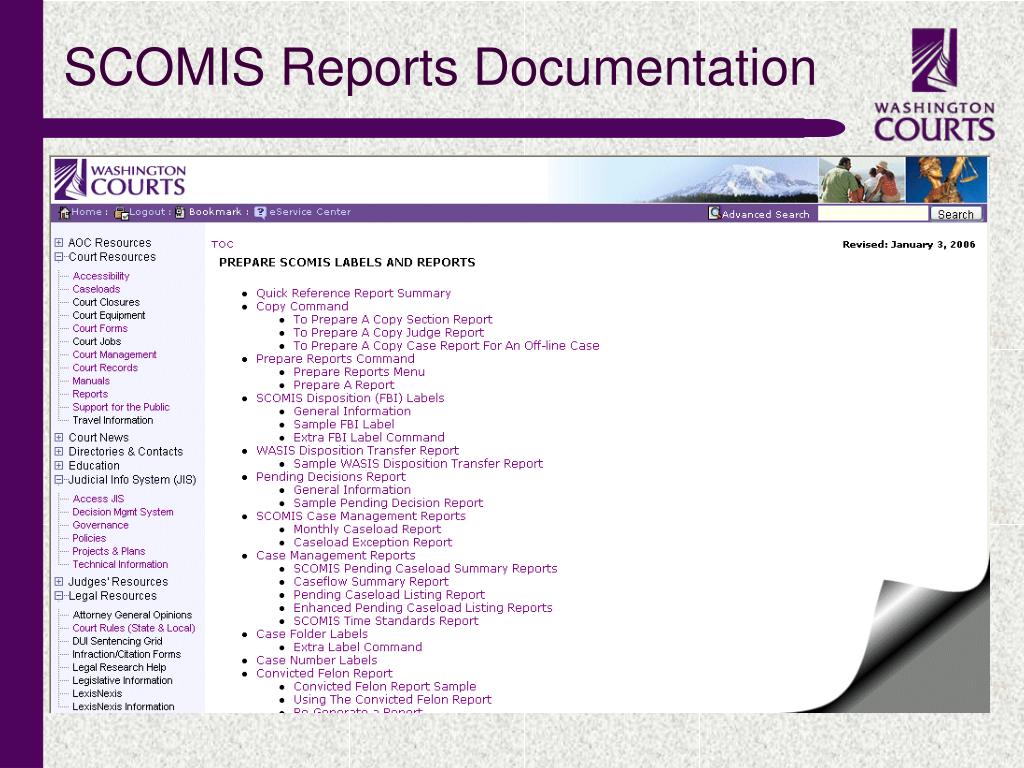Select Legal Research Help in sidebar
Viewport: 1024px width, 768px height.
(x=119, y=667)
